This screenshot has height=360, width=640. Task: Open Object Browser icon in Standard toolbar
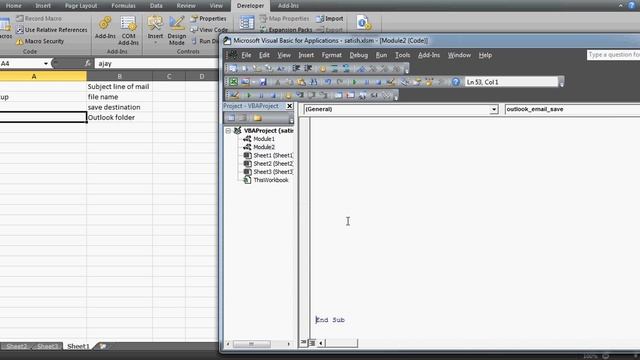point(429,82)
